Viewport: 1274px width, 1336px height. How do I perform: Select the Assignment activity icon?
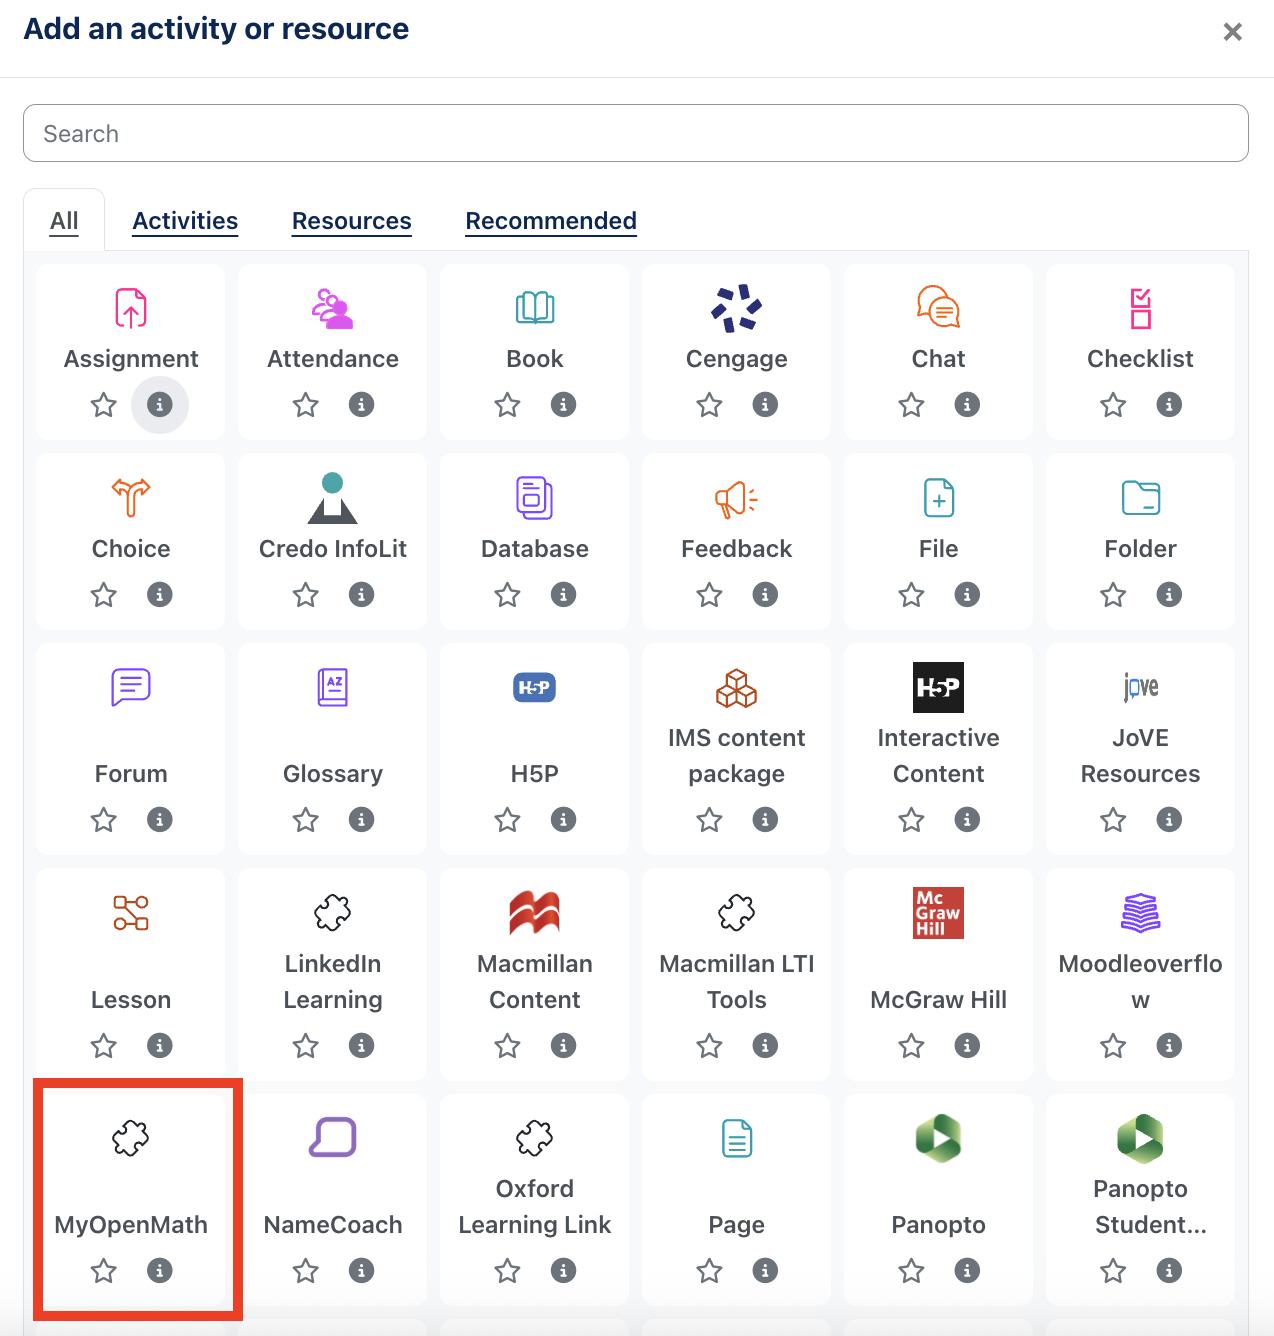(131, 308)
